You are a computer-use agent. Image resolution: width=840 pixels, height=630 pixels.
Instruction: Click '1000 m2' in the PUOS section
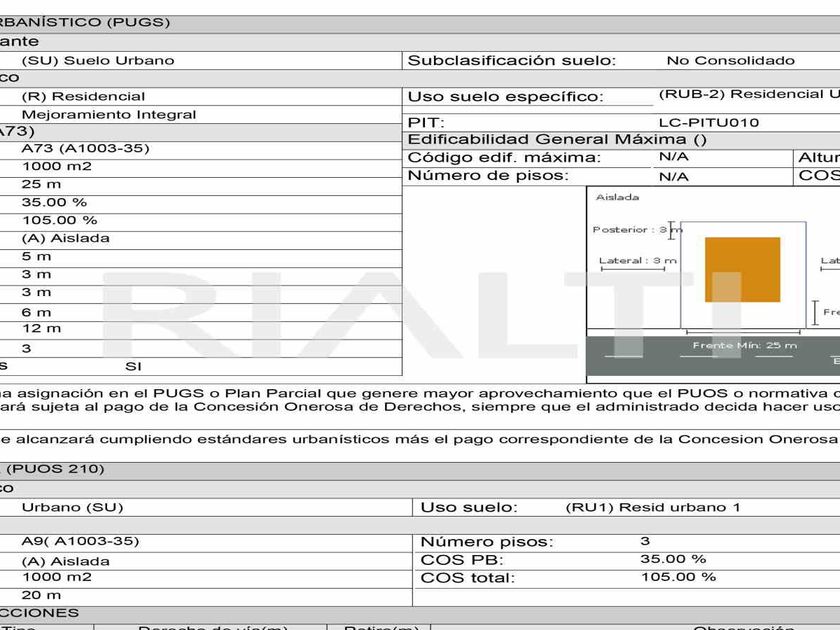(x=57, y=577)
